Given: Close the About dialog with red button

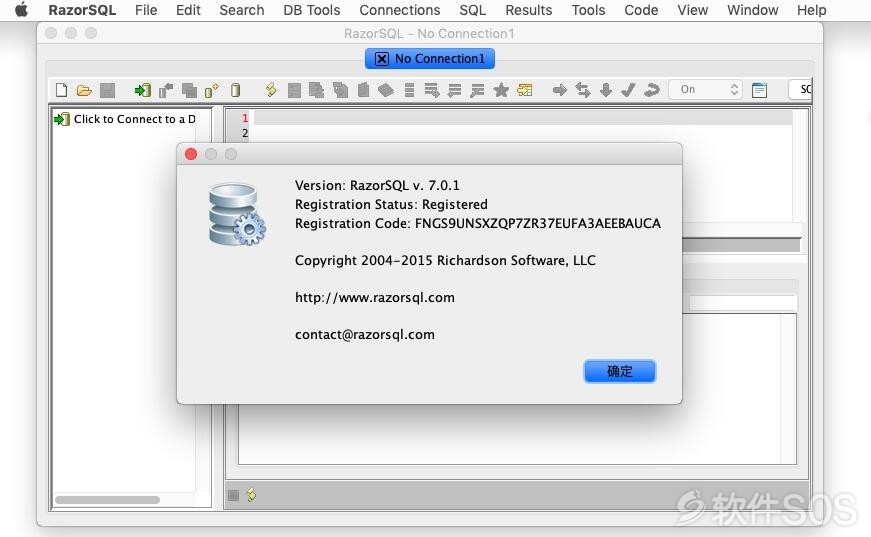Looking at the screenshot, I should (191, 154).
